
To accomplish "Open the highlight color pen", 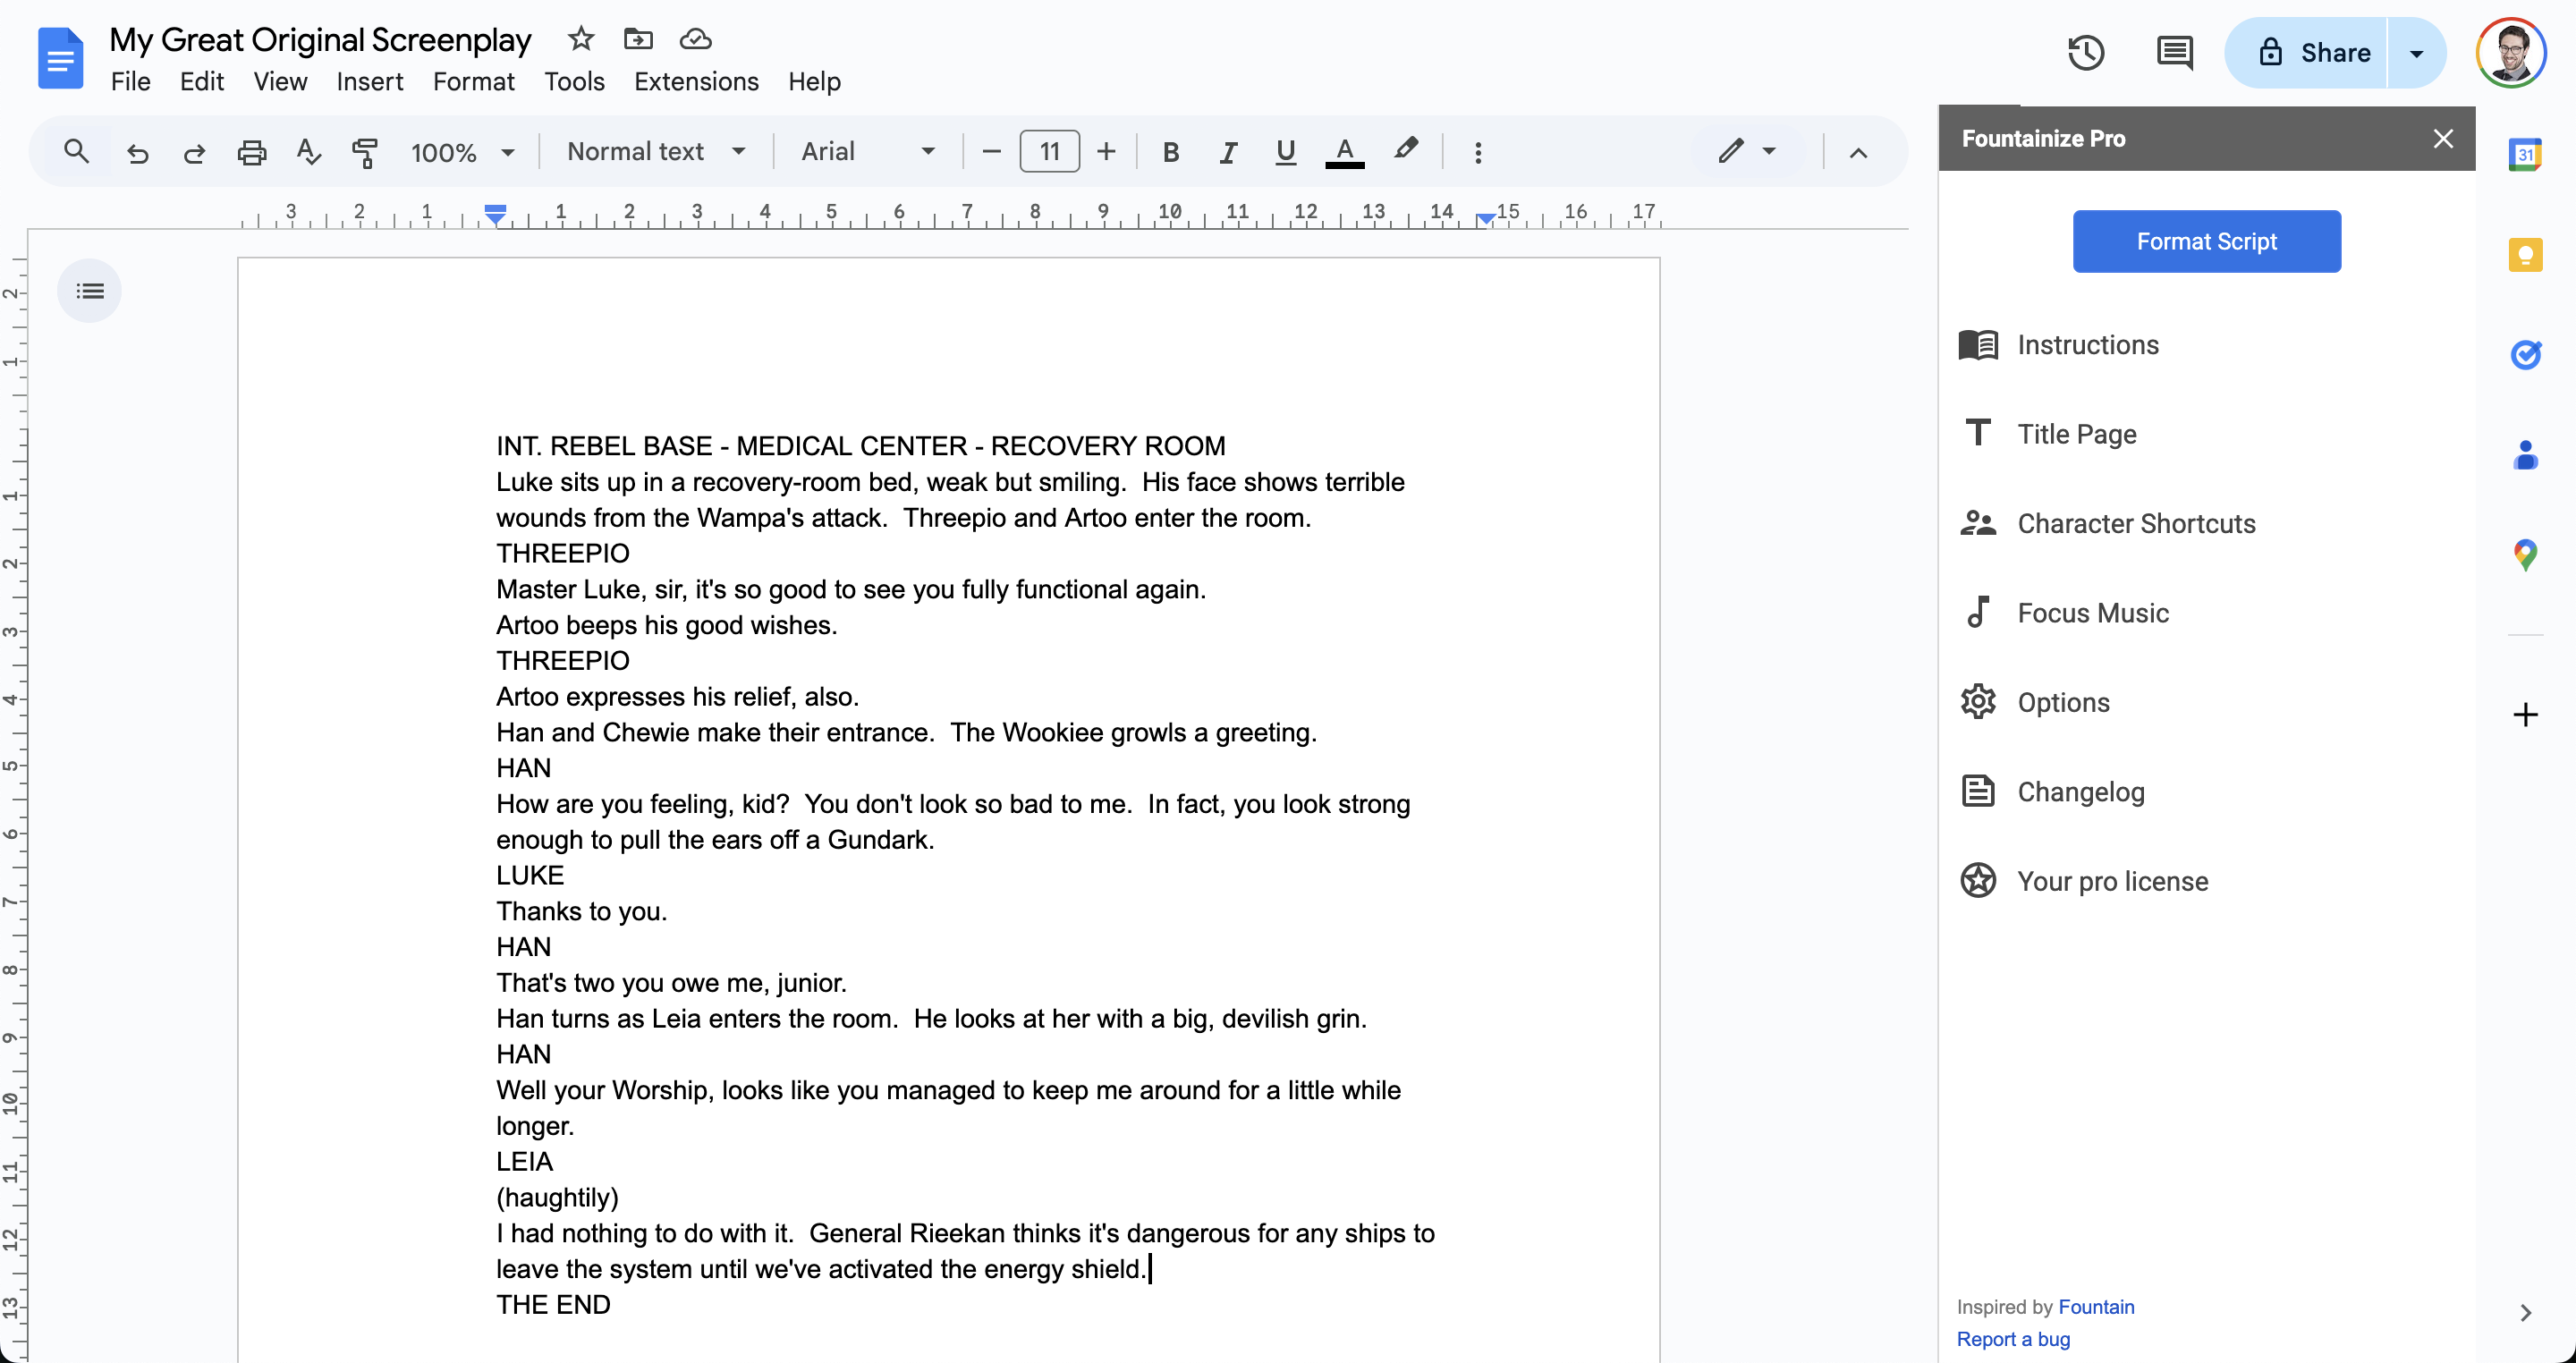I will [1406, 150].
